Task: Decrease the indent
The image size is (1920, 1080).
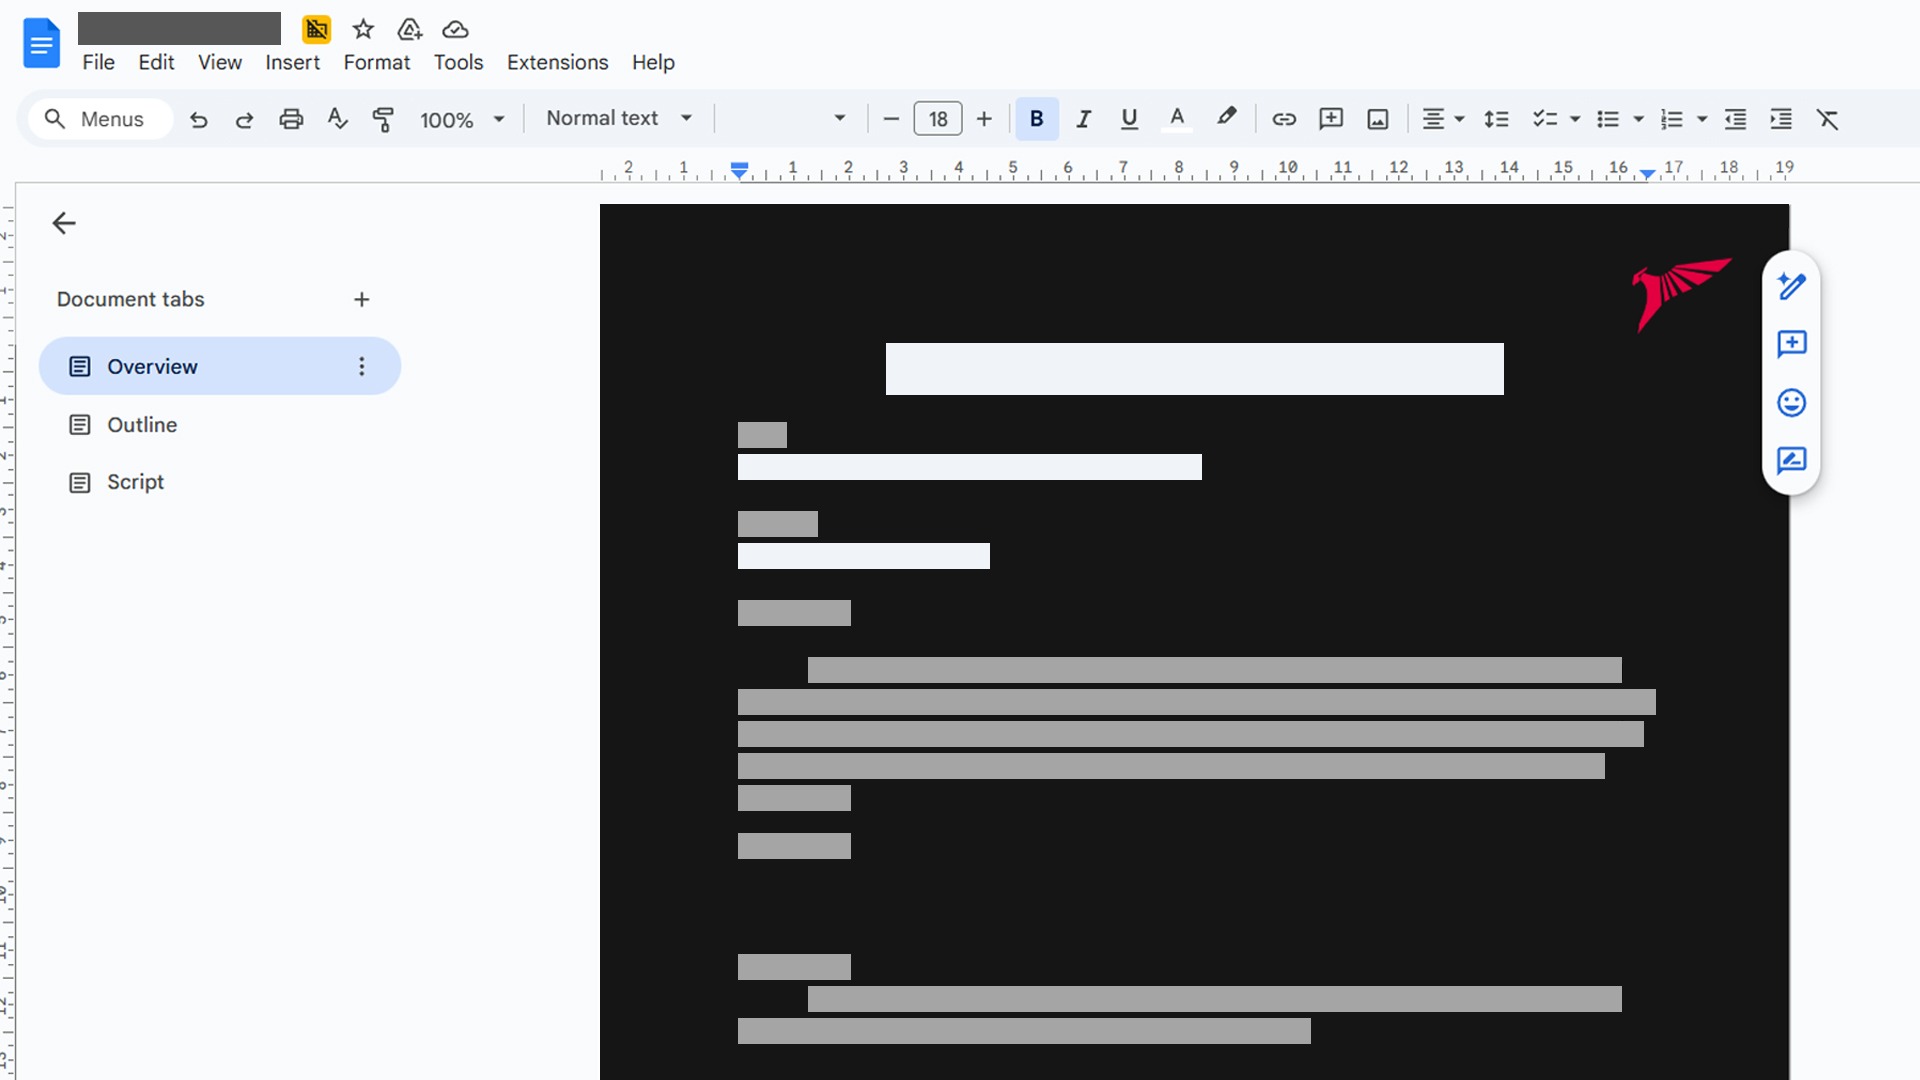Action: 1735,119
